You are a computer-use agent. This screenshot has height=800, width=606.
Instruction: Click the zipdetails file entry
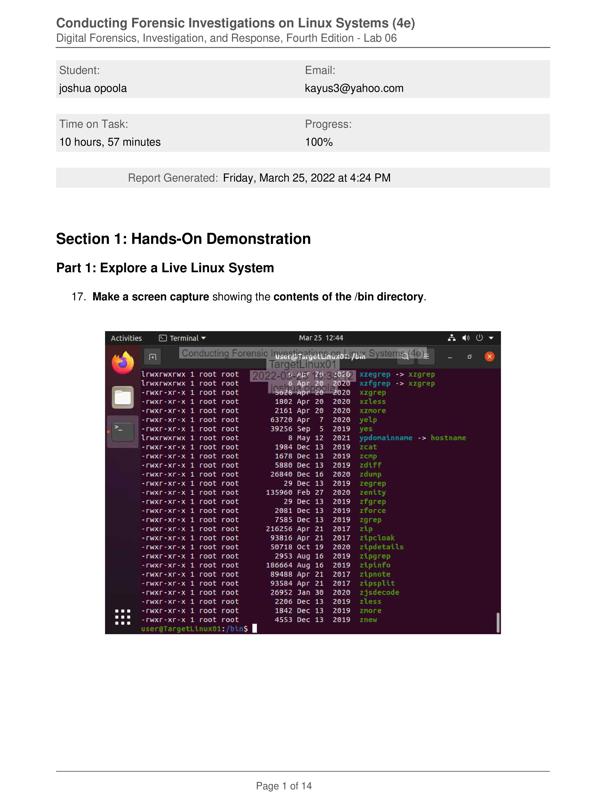click(x=382, y=547)
